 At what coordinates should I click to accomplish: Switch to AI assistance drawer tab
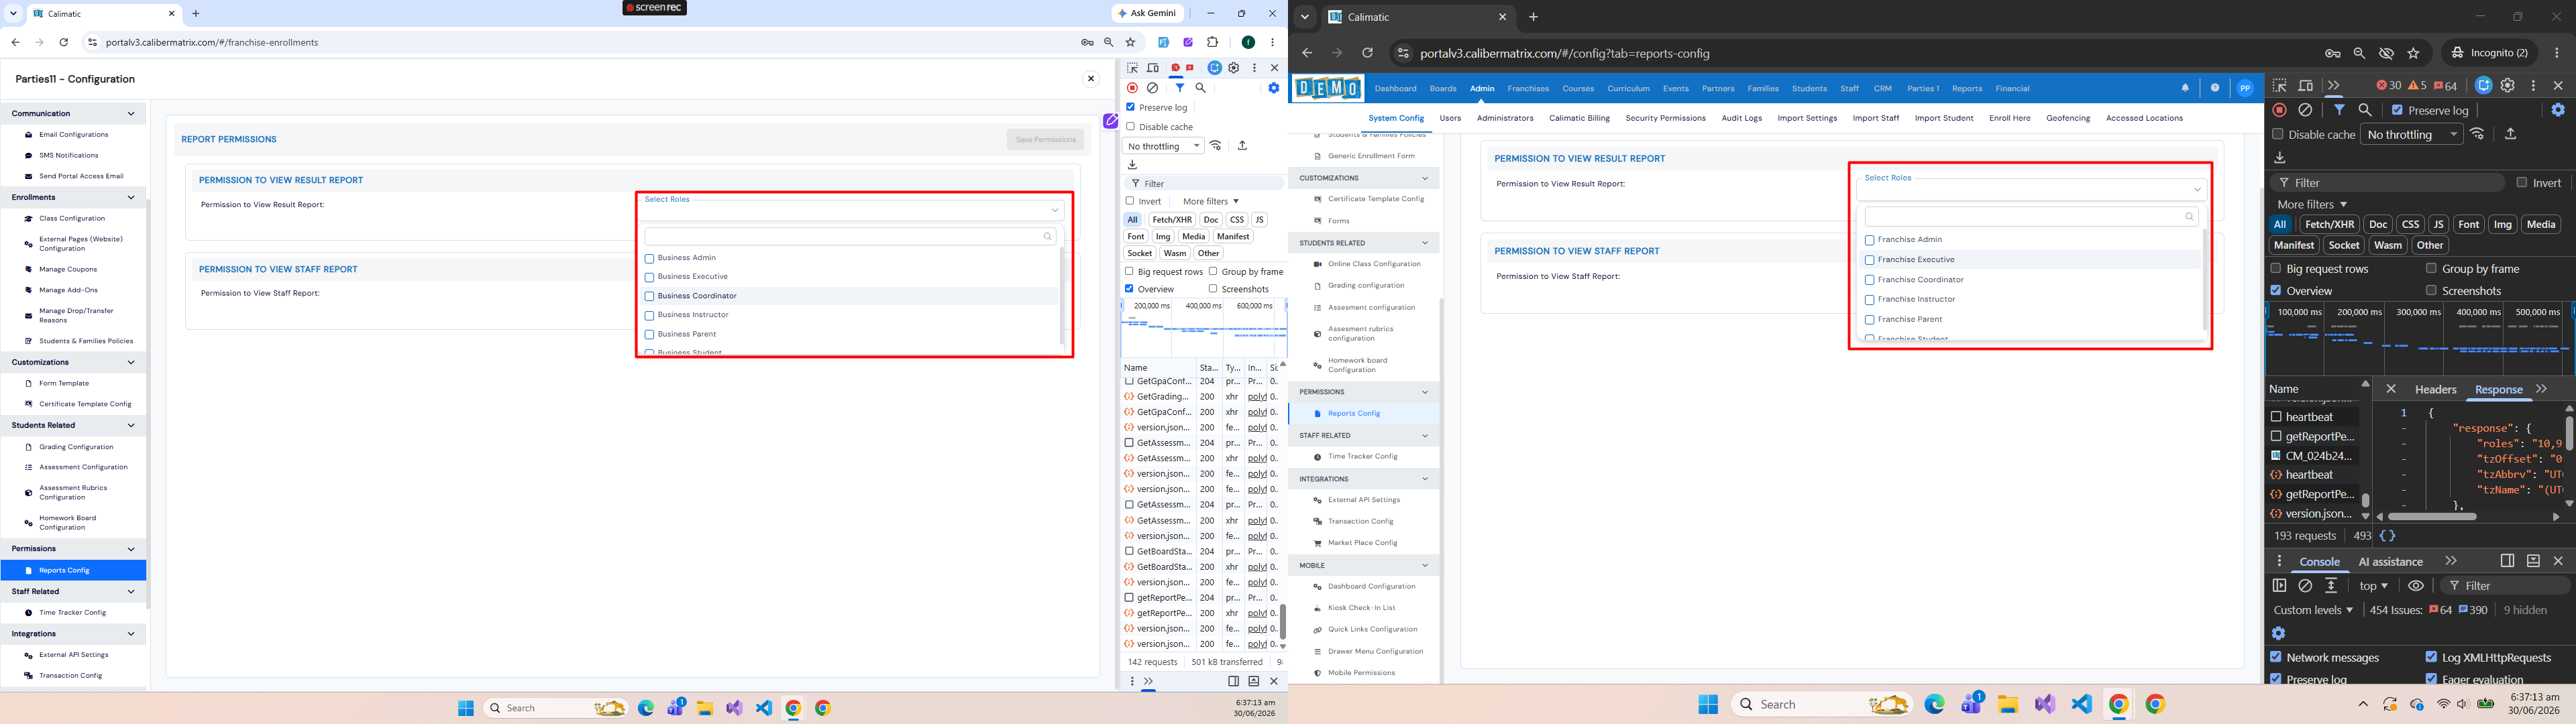click(2390, 562)
